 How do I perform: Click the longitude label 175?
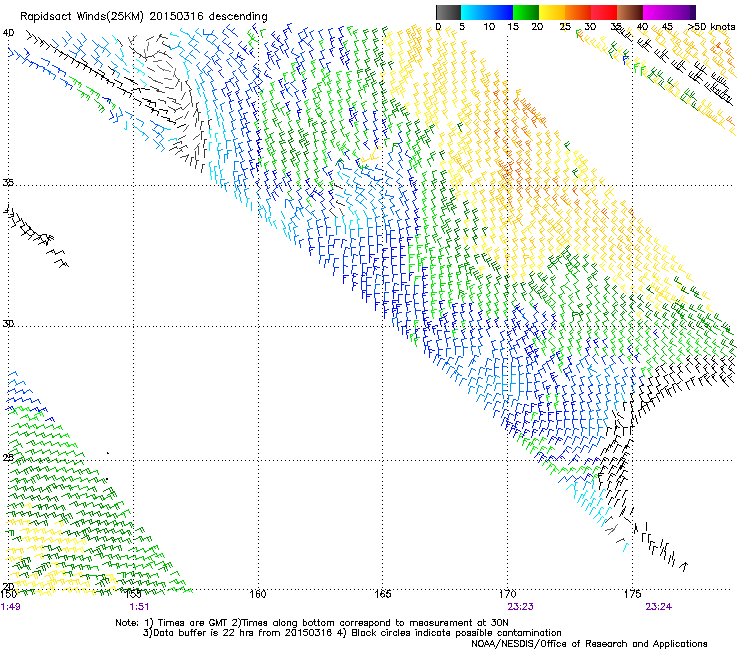(632, 594)
